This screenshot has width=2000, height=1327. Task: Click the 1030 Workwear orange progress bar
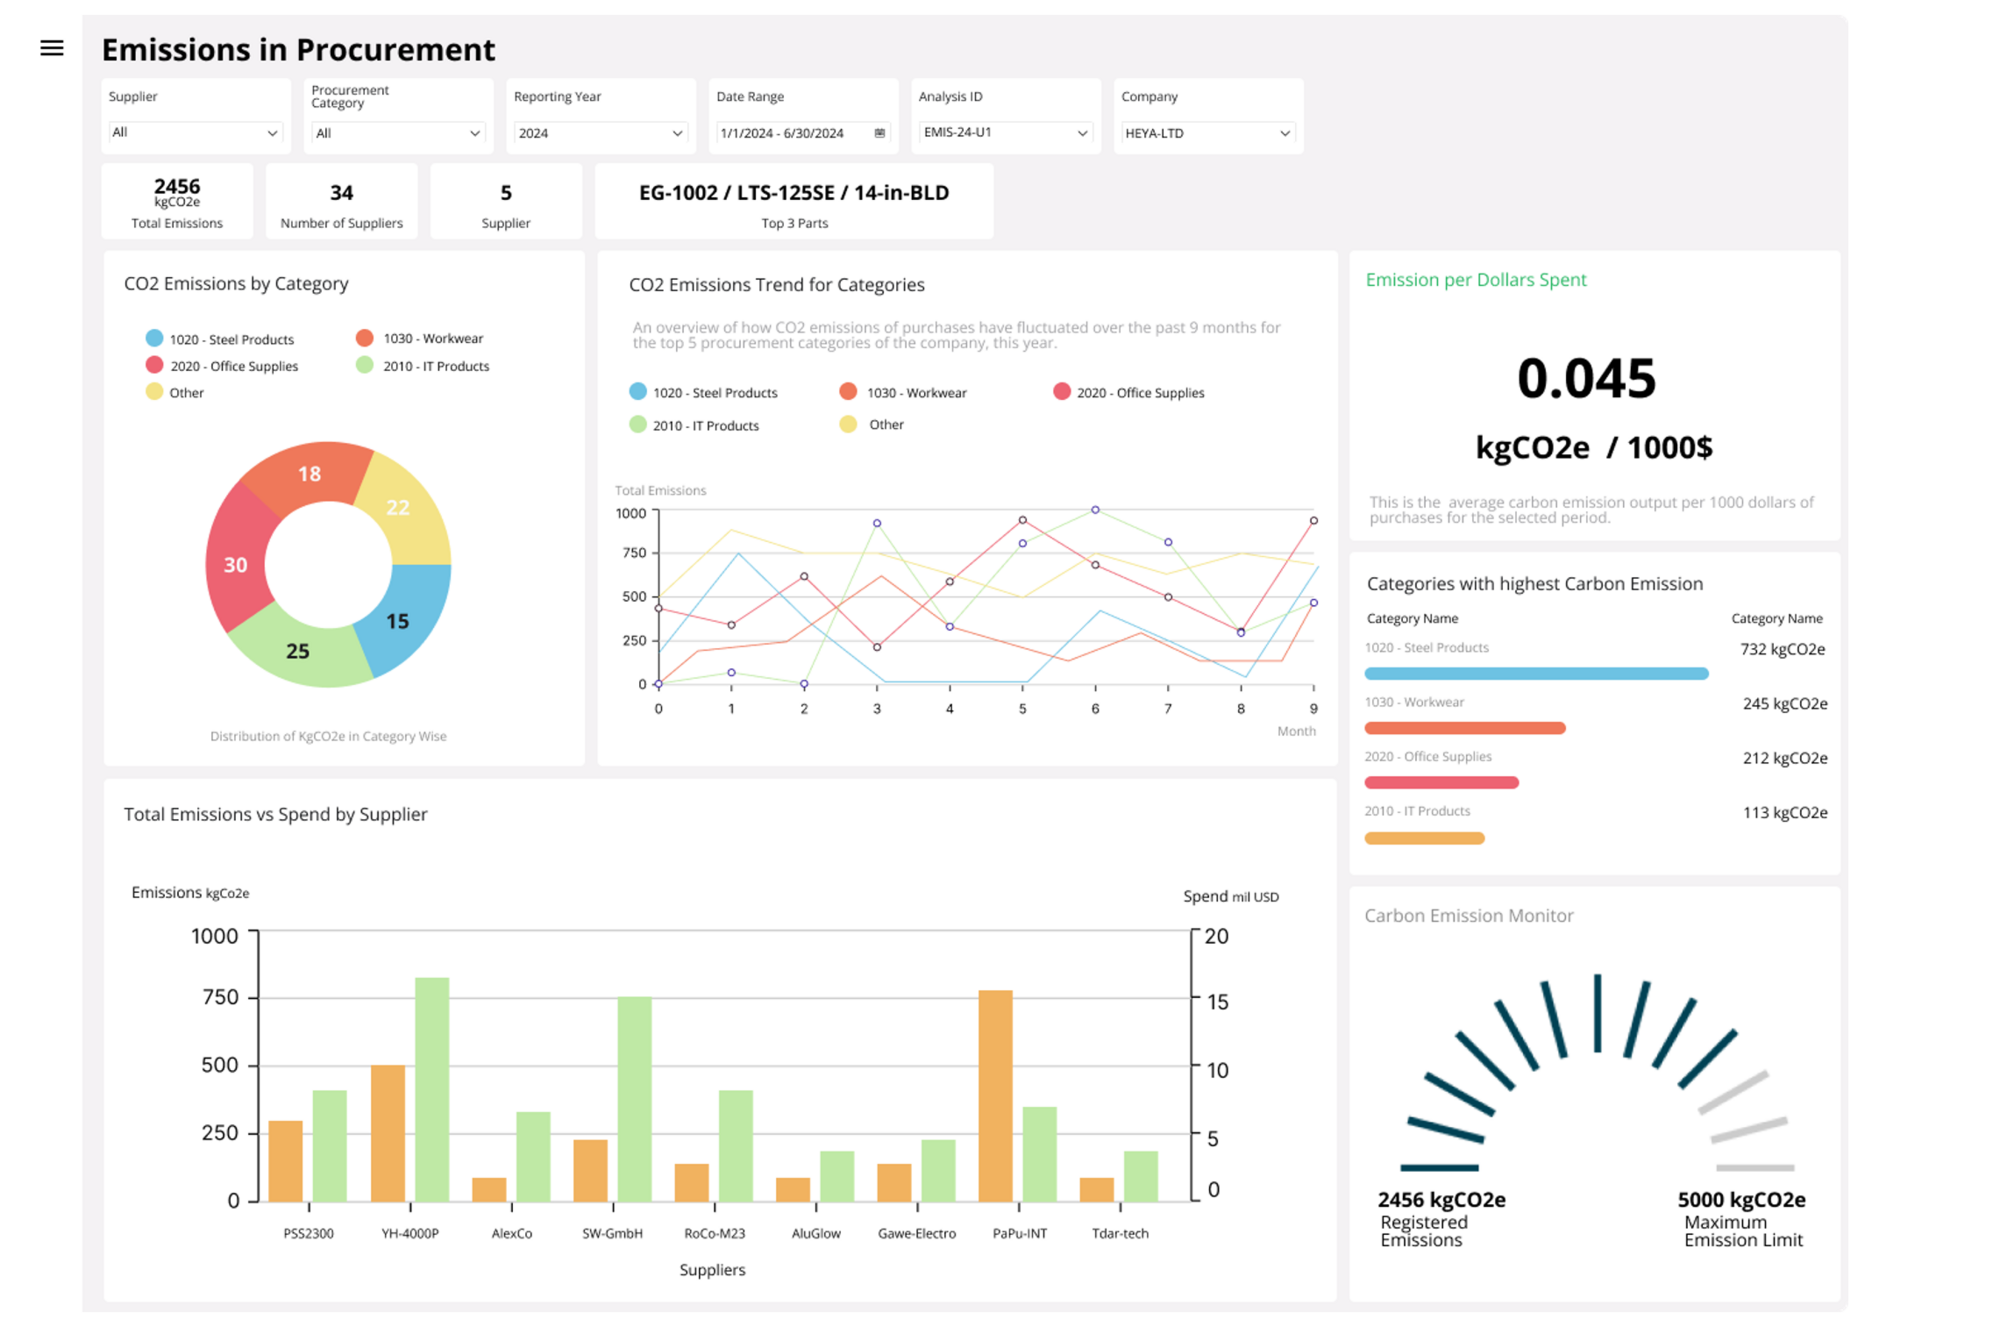1464,728
